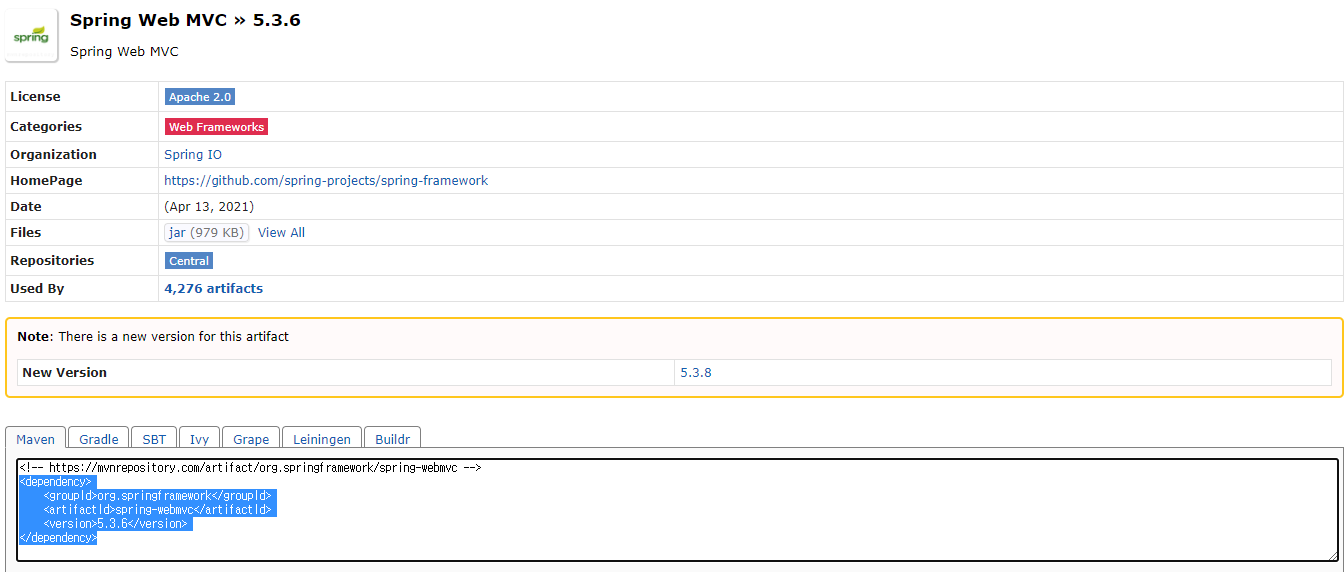The image size is (1344, 572).
Task: Click the Spring logo icon
Action: click(x=31, y=36)
